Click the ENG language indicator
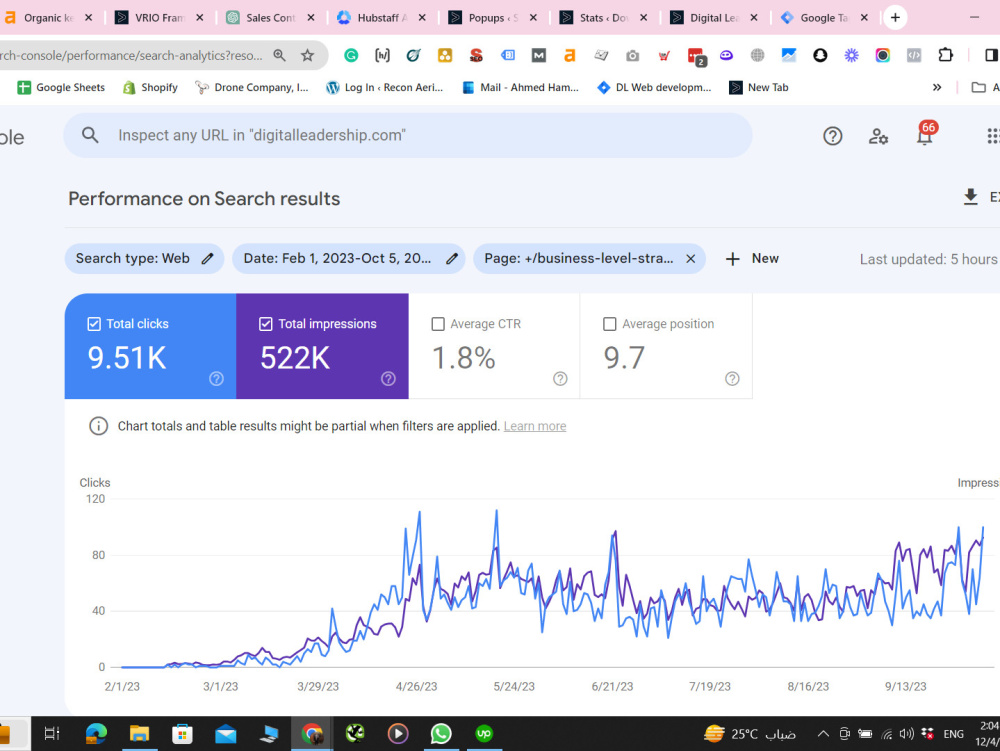Viewport: 1000px width, 751px height. click(953, 734)
